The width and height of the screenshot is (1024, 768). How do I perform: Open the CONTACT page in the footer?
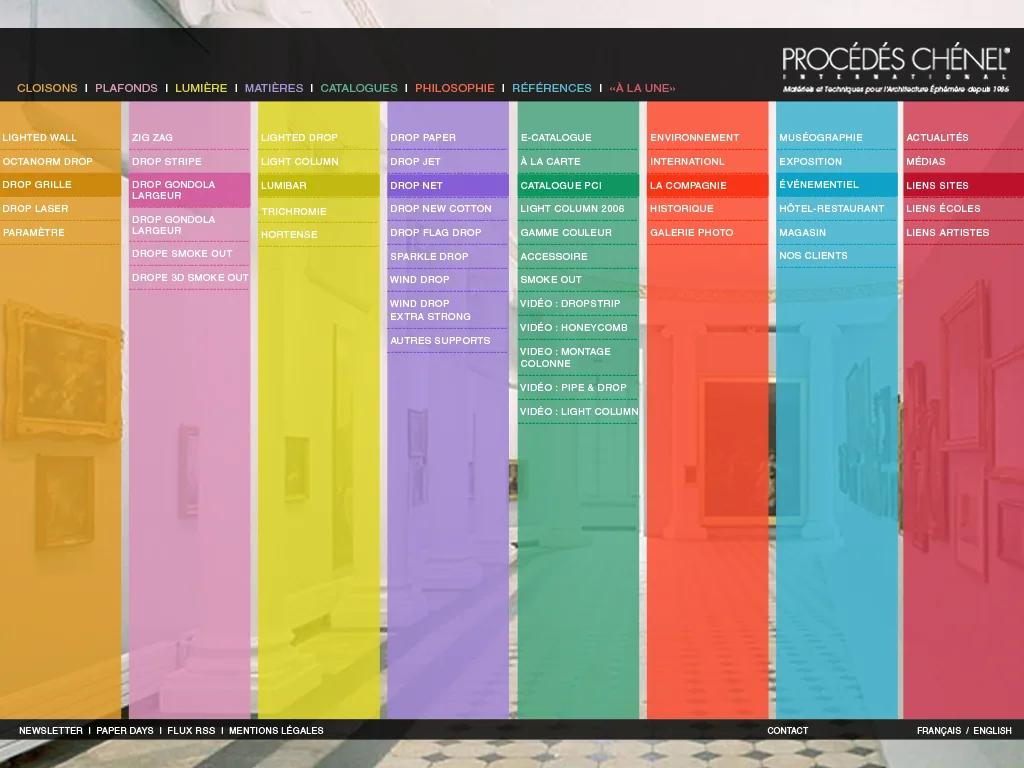788,731
